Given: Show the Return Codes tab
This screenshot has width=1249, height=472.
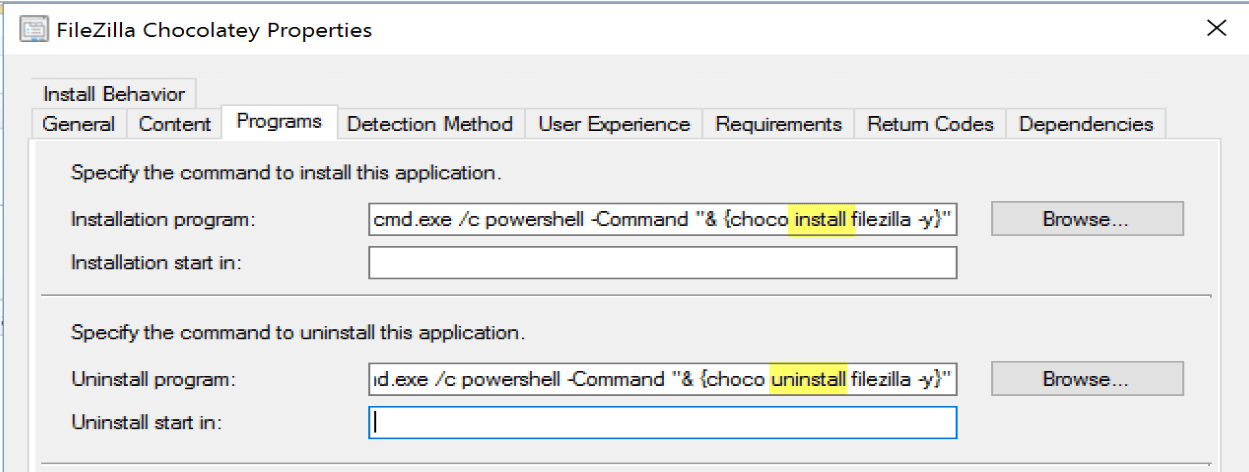Looking at the screenshot, I should point(930,124).
